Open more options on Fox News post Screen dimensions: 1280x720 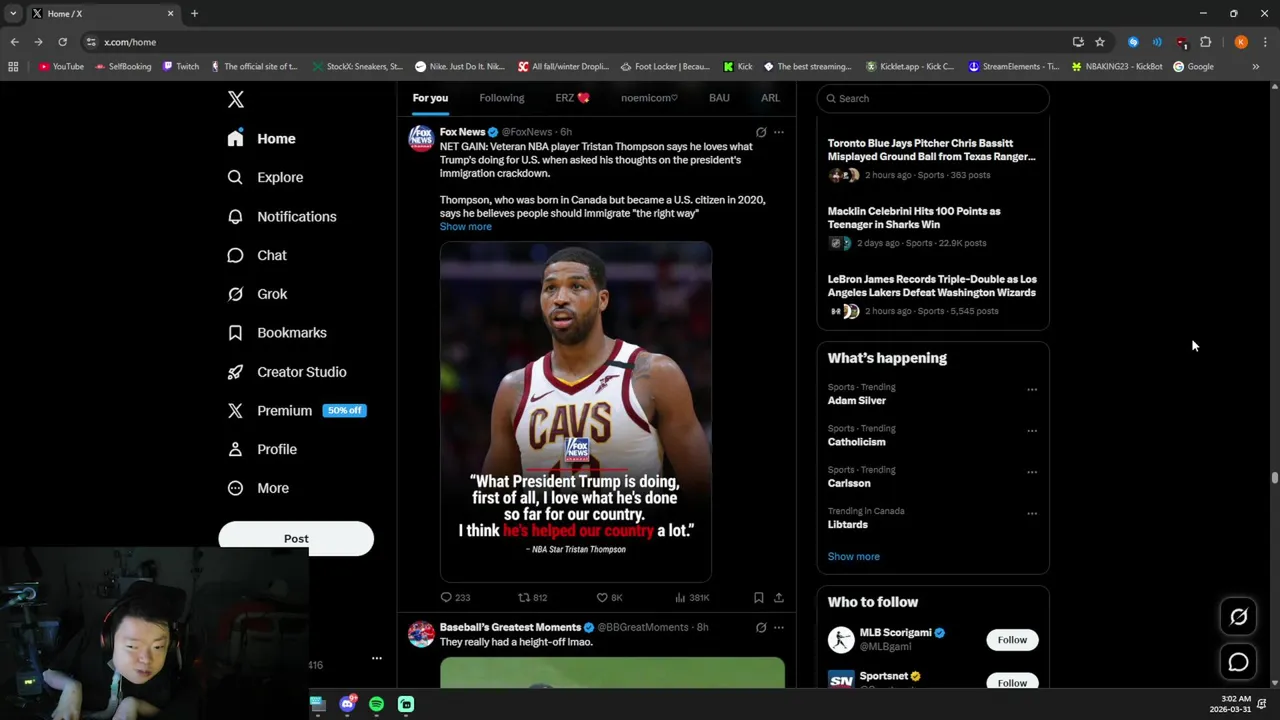point(779,132)
